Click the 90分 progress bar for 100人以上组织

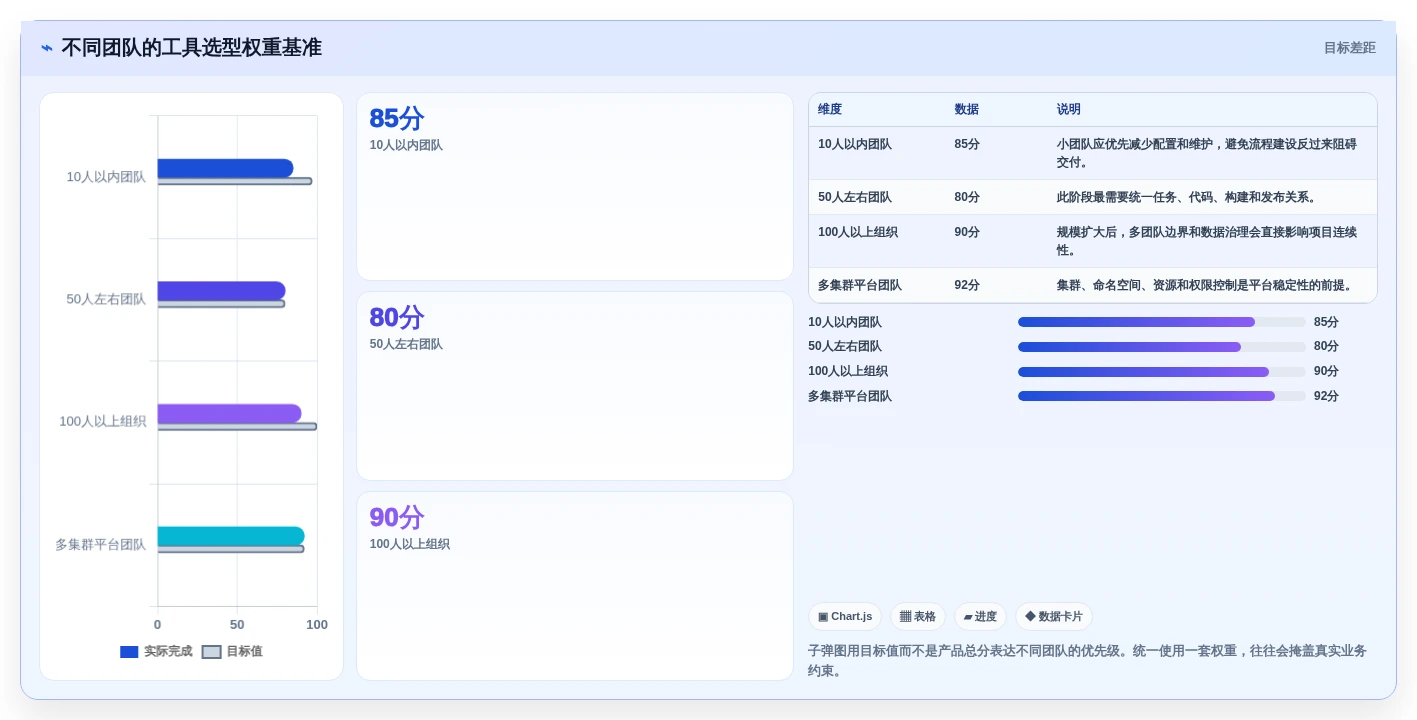click(x=1162, y=372)
